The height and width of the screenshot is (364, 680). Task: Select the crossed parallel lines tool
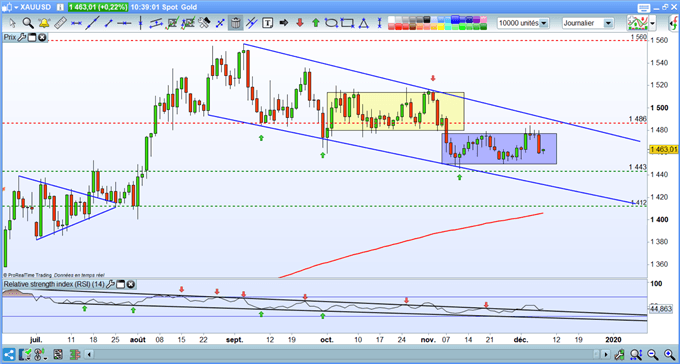point(252,23)
